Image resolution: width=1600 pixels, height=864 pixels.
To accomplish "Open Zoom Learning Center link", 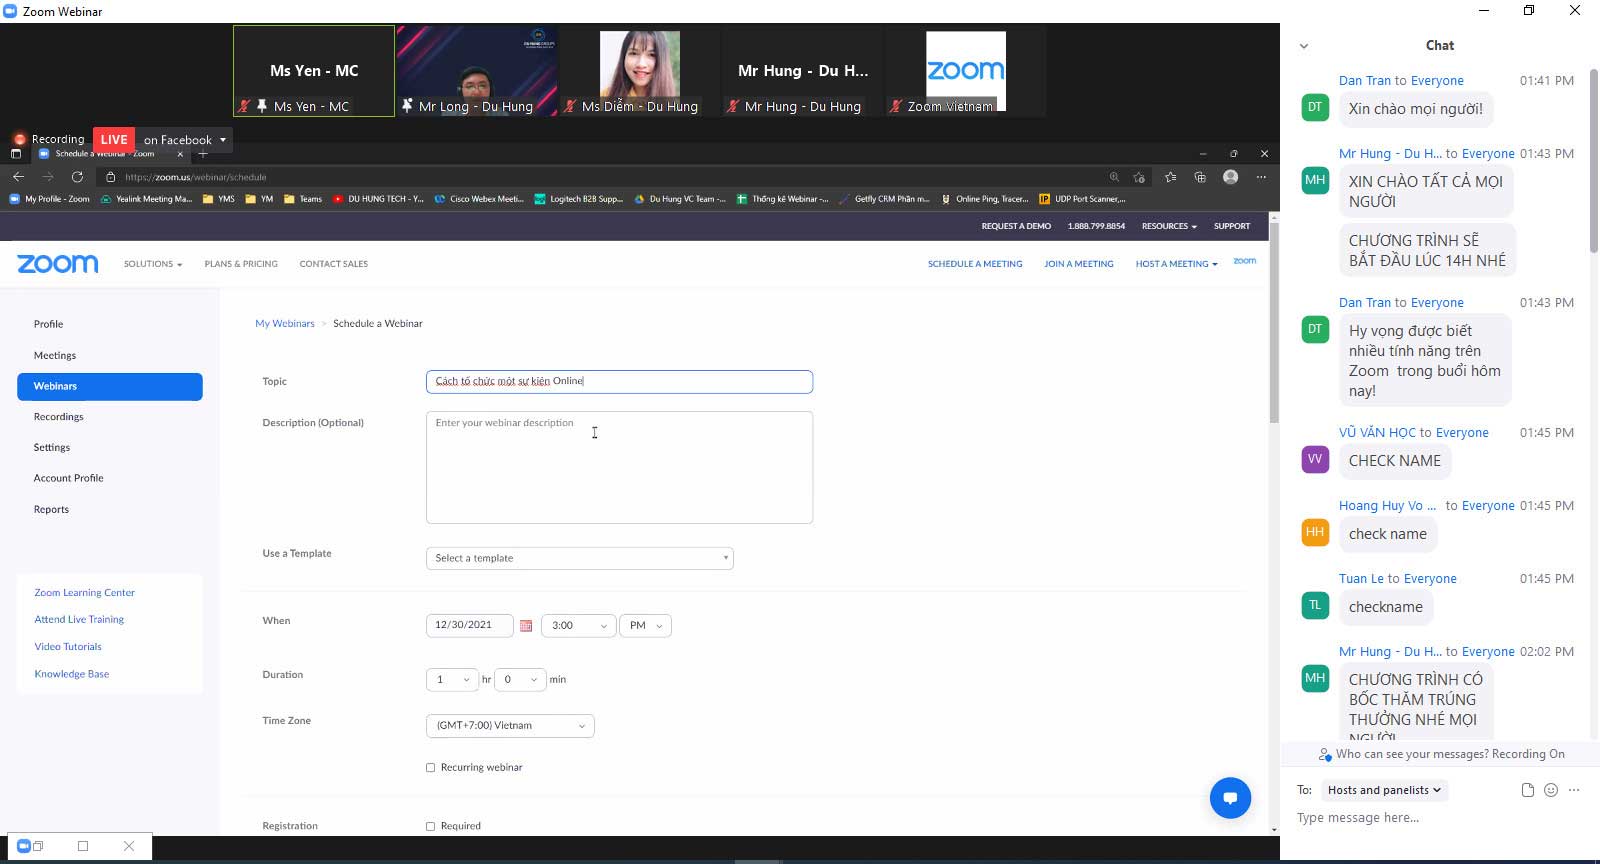I will click(x=84, y=593).
